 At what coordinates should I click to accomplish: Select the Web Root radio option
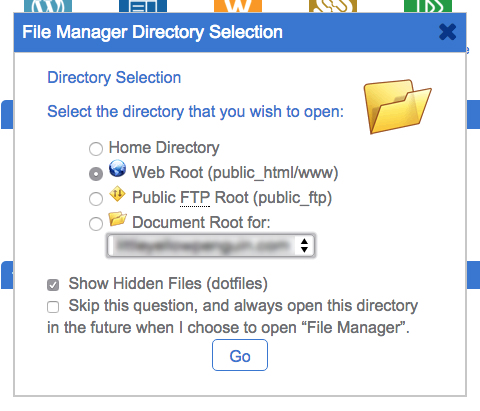pyautogui.click(x=96, y=174)
